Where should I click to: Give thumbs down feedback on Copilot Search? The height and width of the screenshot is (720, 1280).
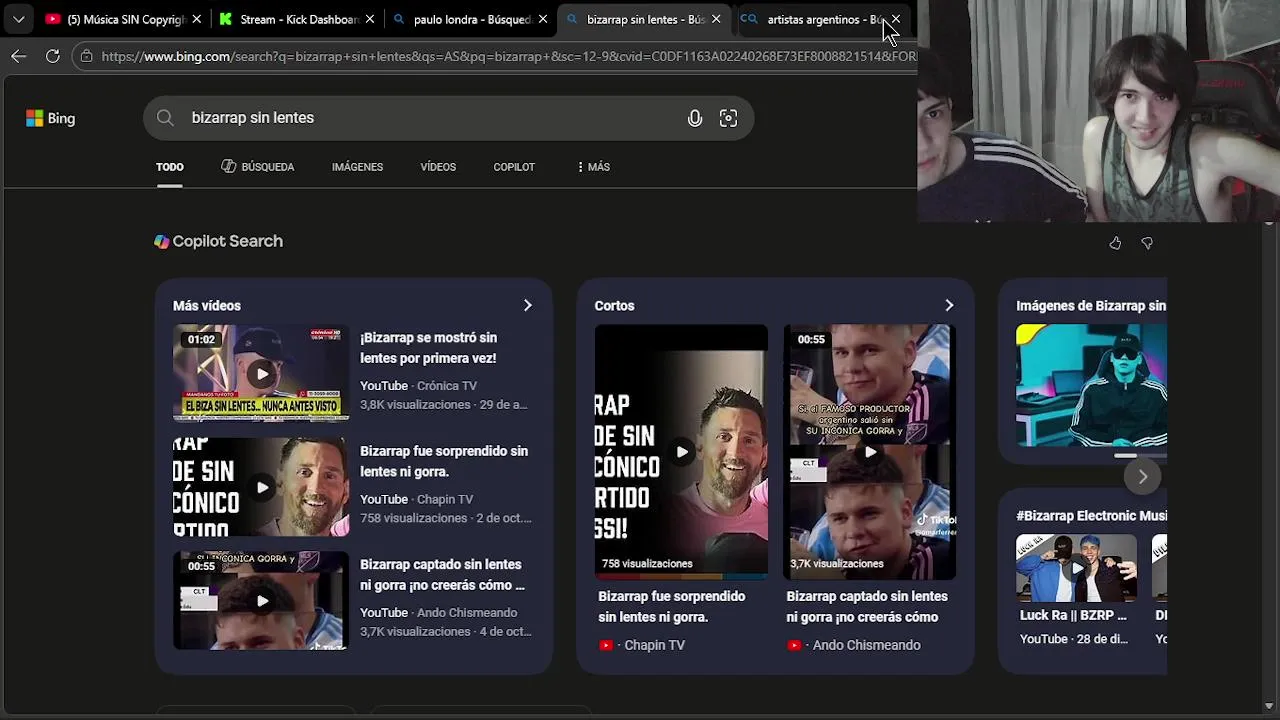coord(1147,243)
